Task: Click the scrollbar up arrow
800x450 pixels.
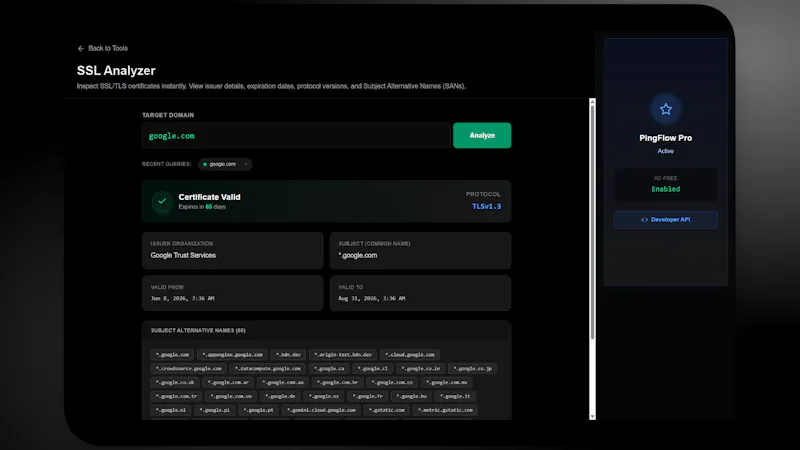Action: 592,102
